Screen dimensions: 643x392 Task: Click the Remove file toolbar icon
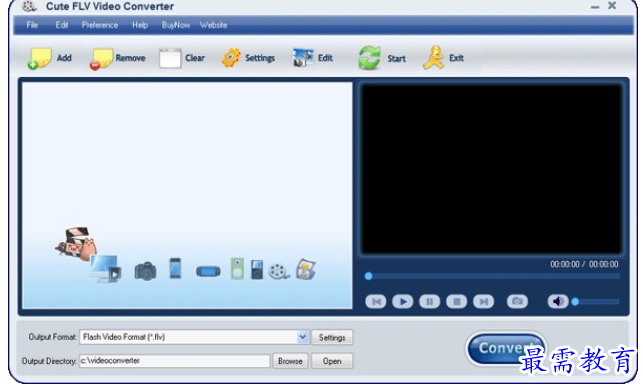(101, 59)
